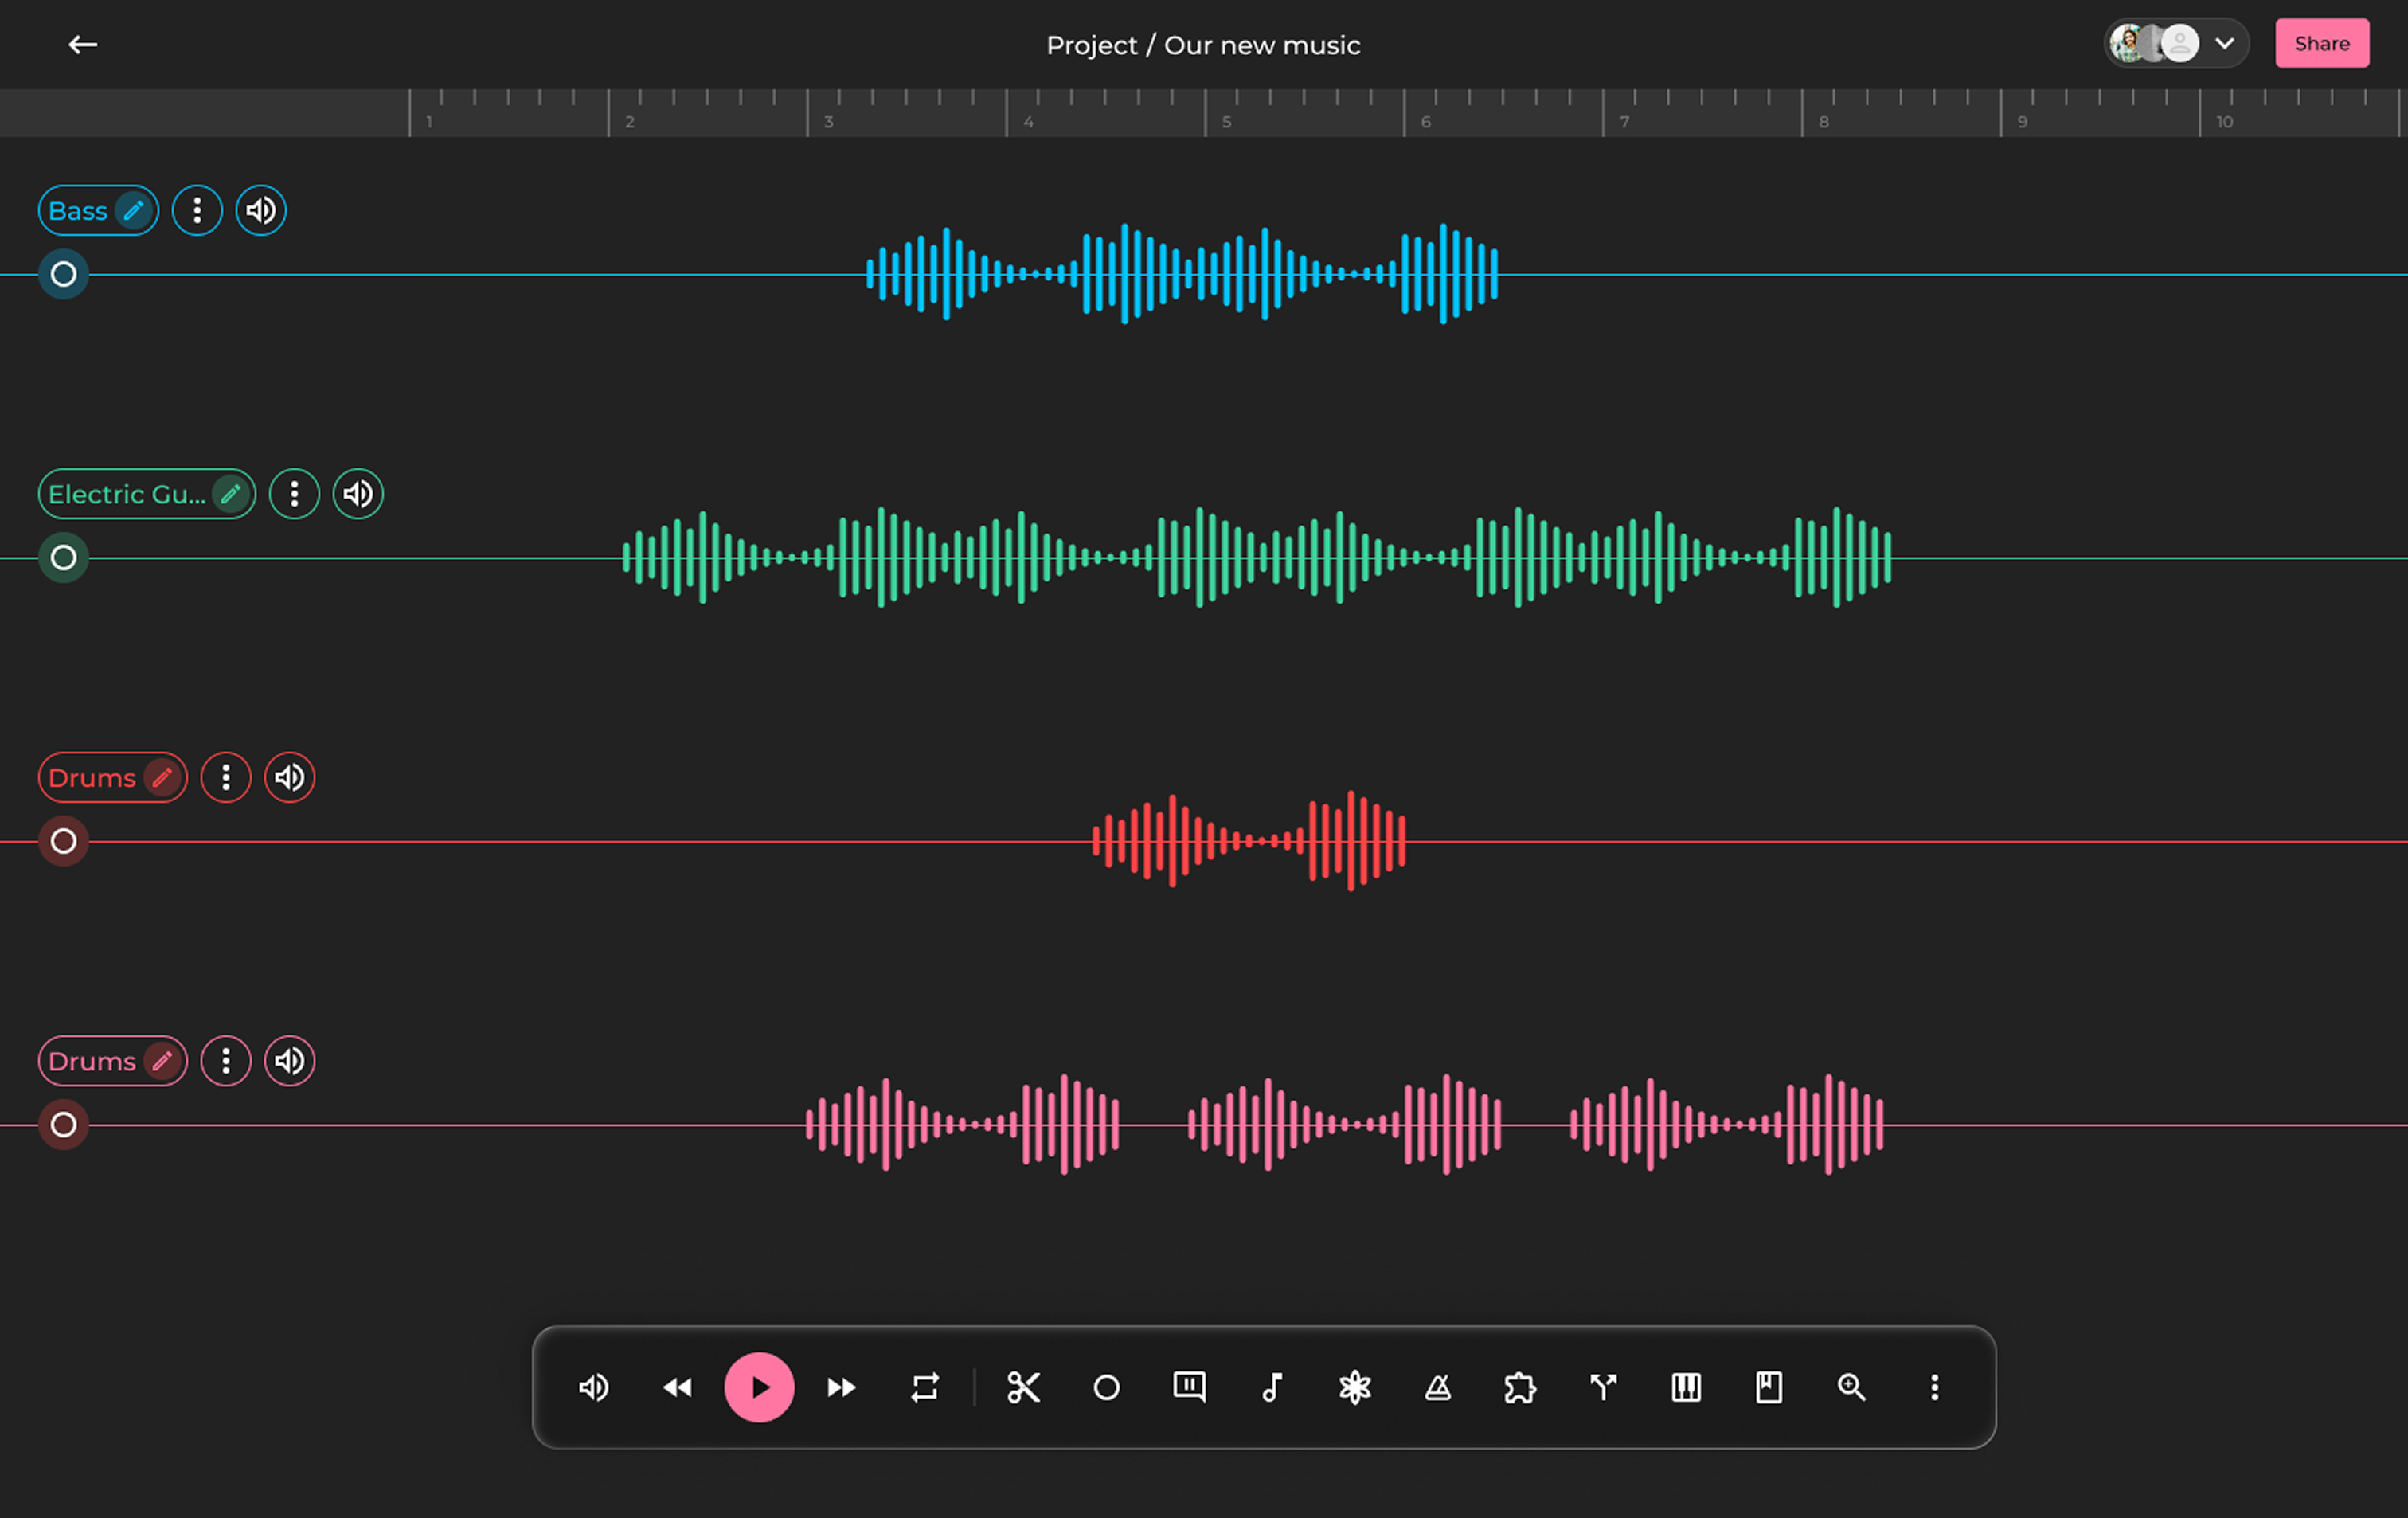Image resolution: width=2408 pixels, height=1518 pixels.
Task: Click the Bass track circle handle
Action: [63, 274]
